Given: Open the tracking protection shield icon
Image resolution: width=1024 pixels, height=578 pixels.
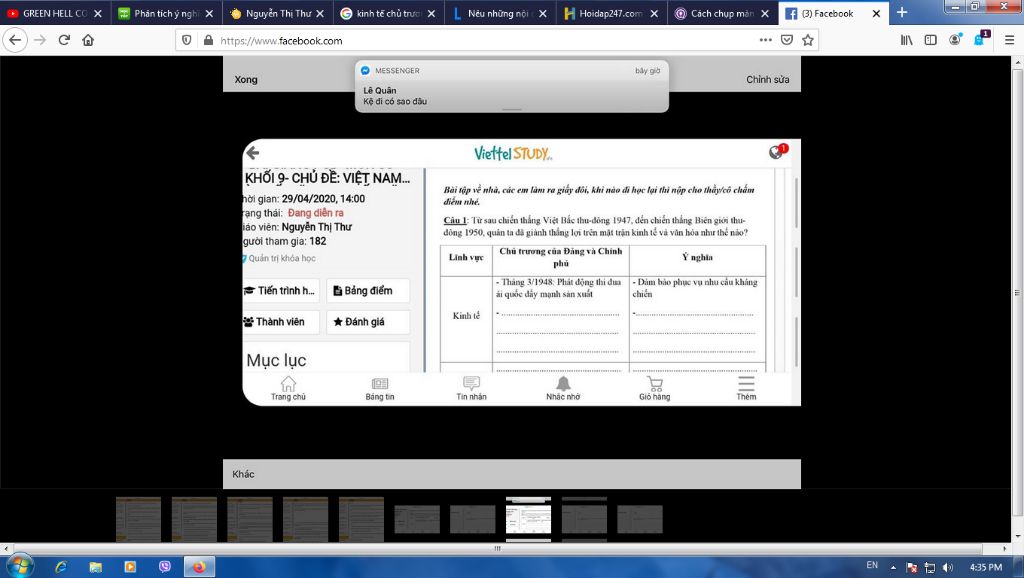Looking at the screenshot, I should (x=187, y=40).
